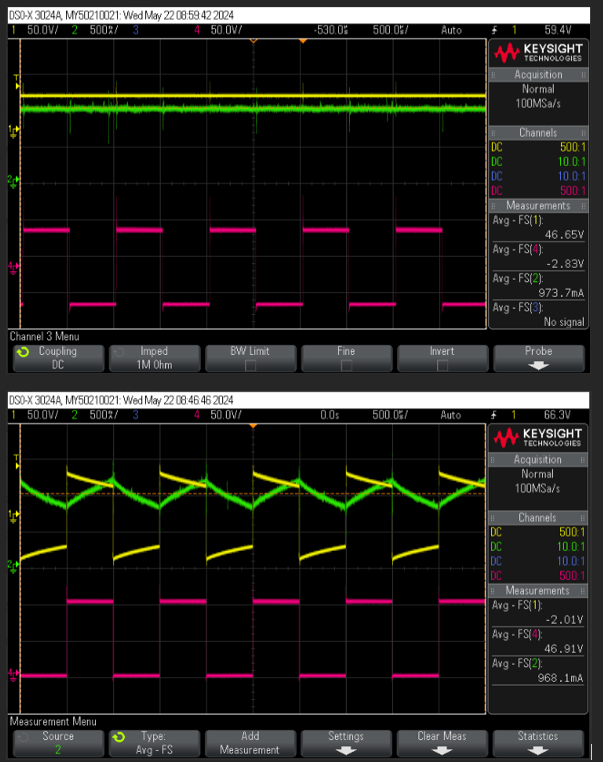Click the Clear Meas softkey
603x762 pixels.
[x=442, y=743]
